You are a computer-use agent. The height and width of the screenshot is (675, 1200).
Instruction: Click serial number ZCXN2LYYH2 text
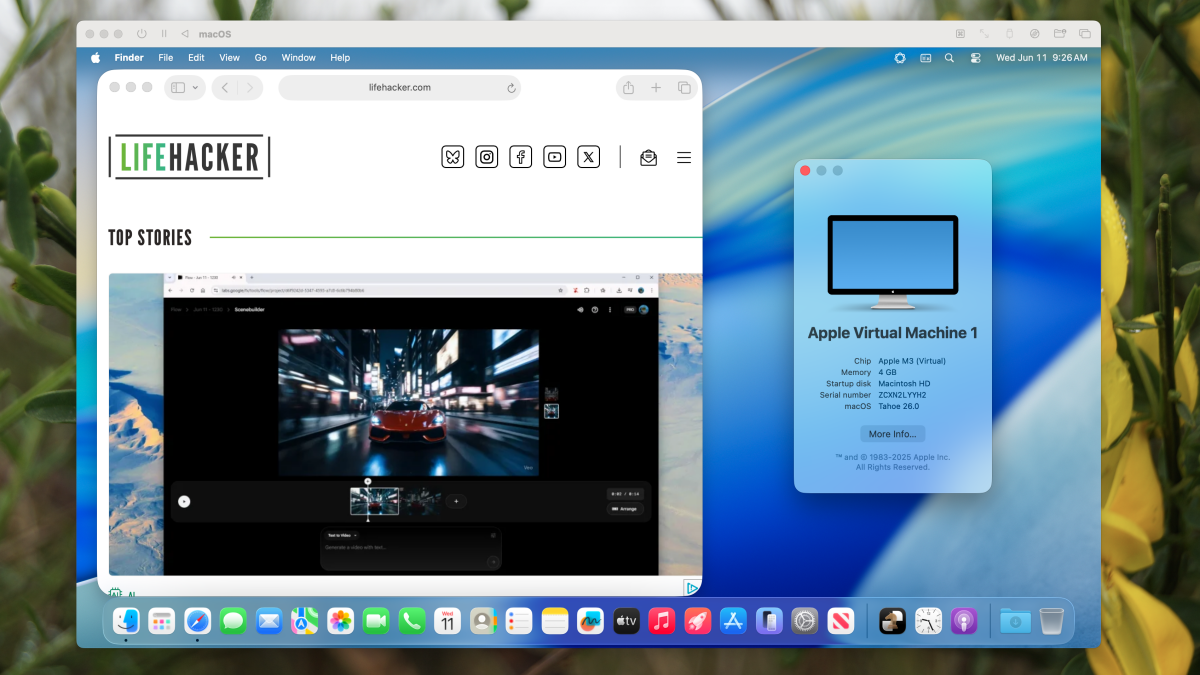pyautogui.click(x=902, y=395)
